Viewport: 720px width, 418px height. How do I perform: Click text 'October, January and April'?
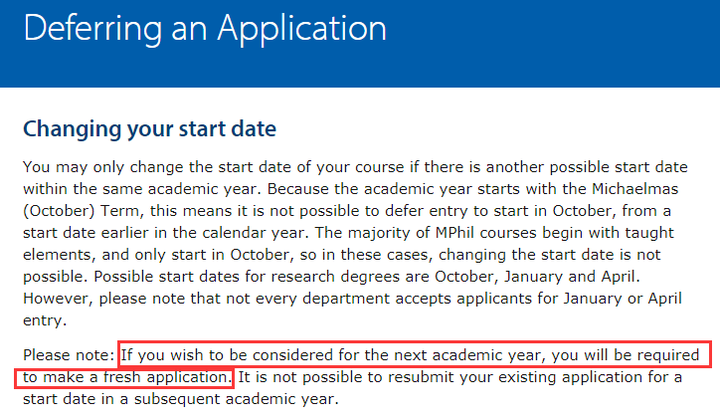pyautogui.click(x=535, y=277)
